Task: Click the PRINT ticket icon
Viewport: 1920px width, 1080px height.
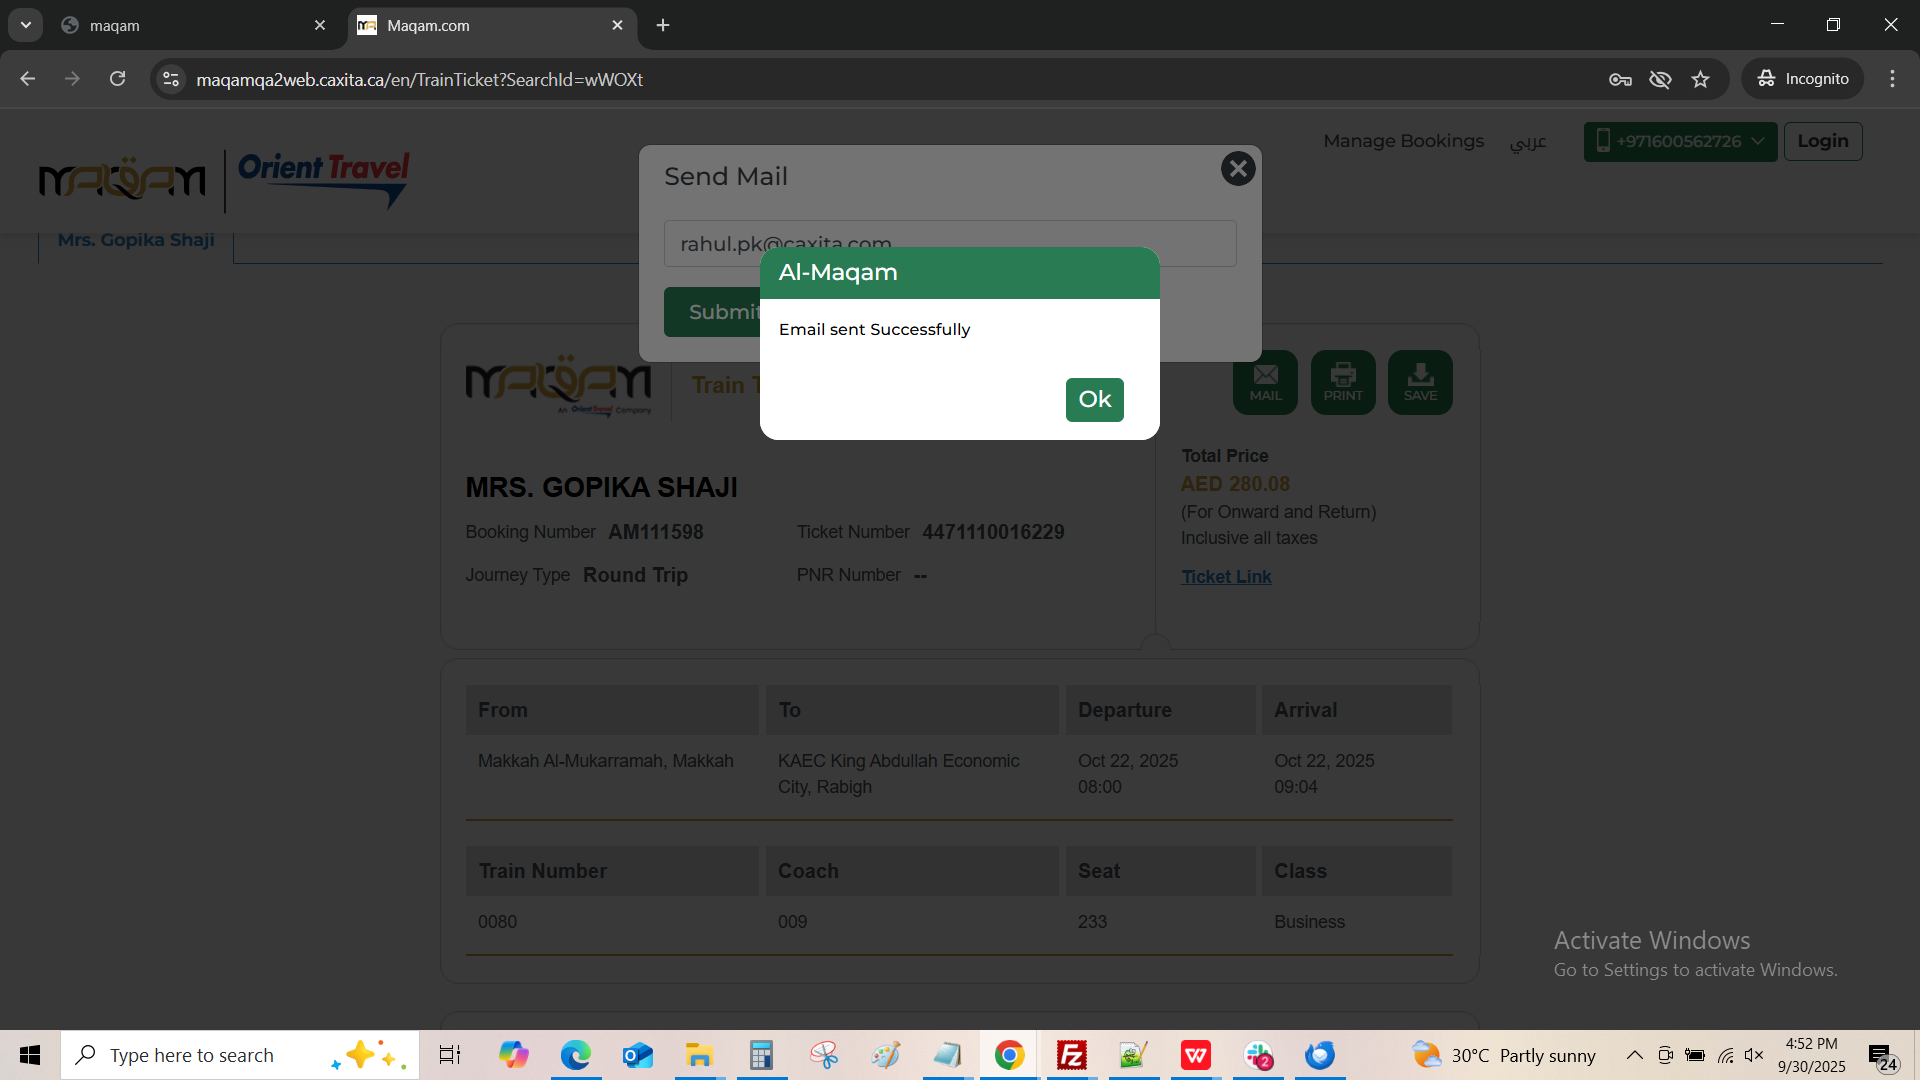Action: coord(1343,382)
